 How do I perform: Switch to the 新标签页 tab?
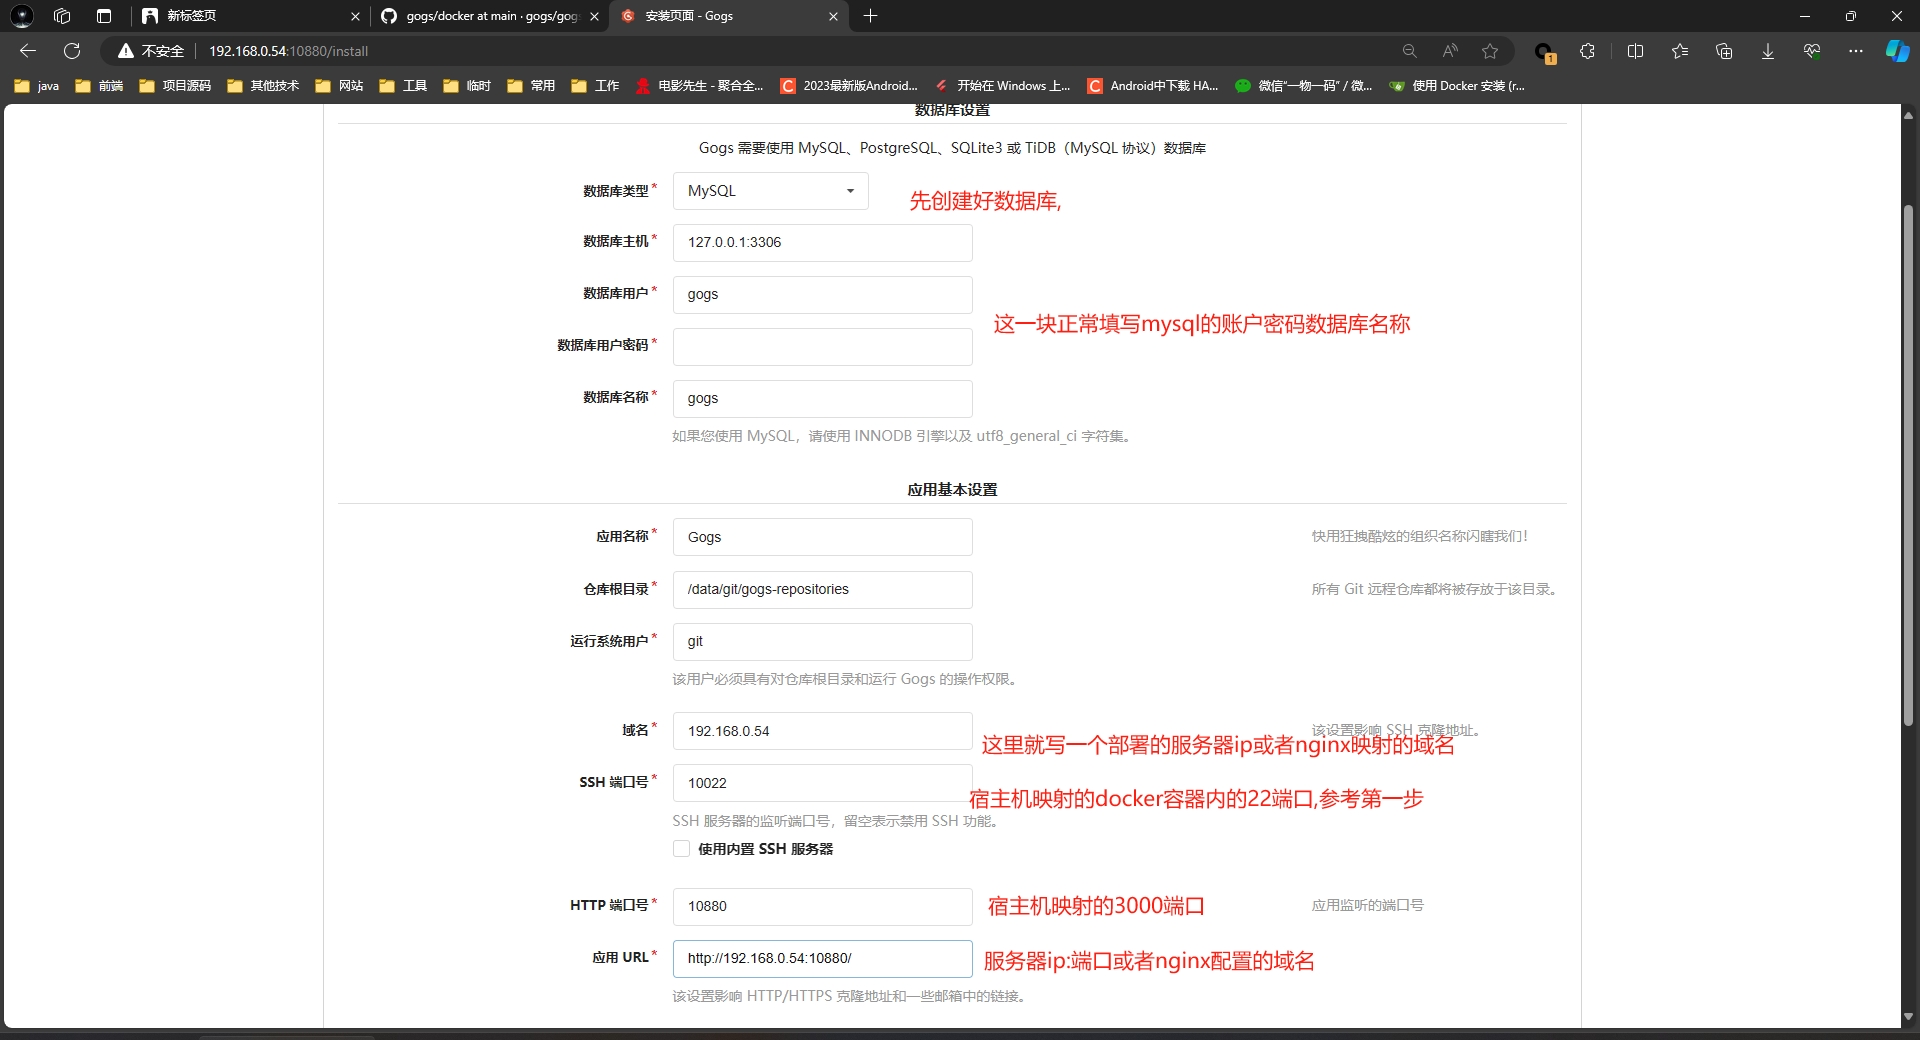(250, 16)
